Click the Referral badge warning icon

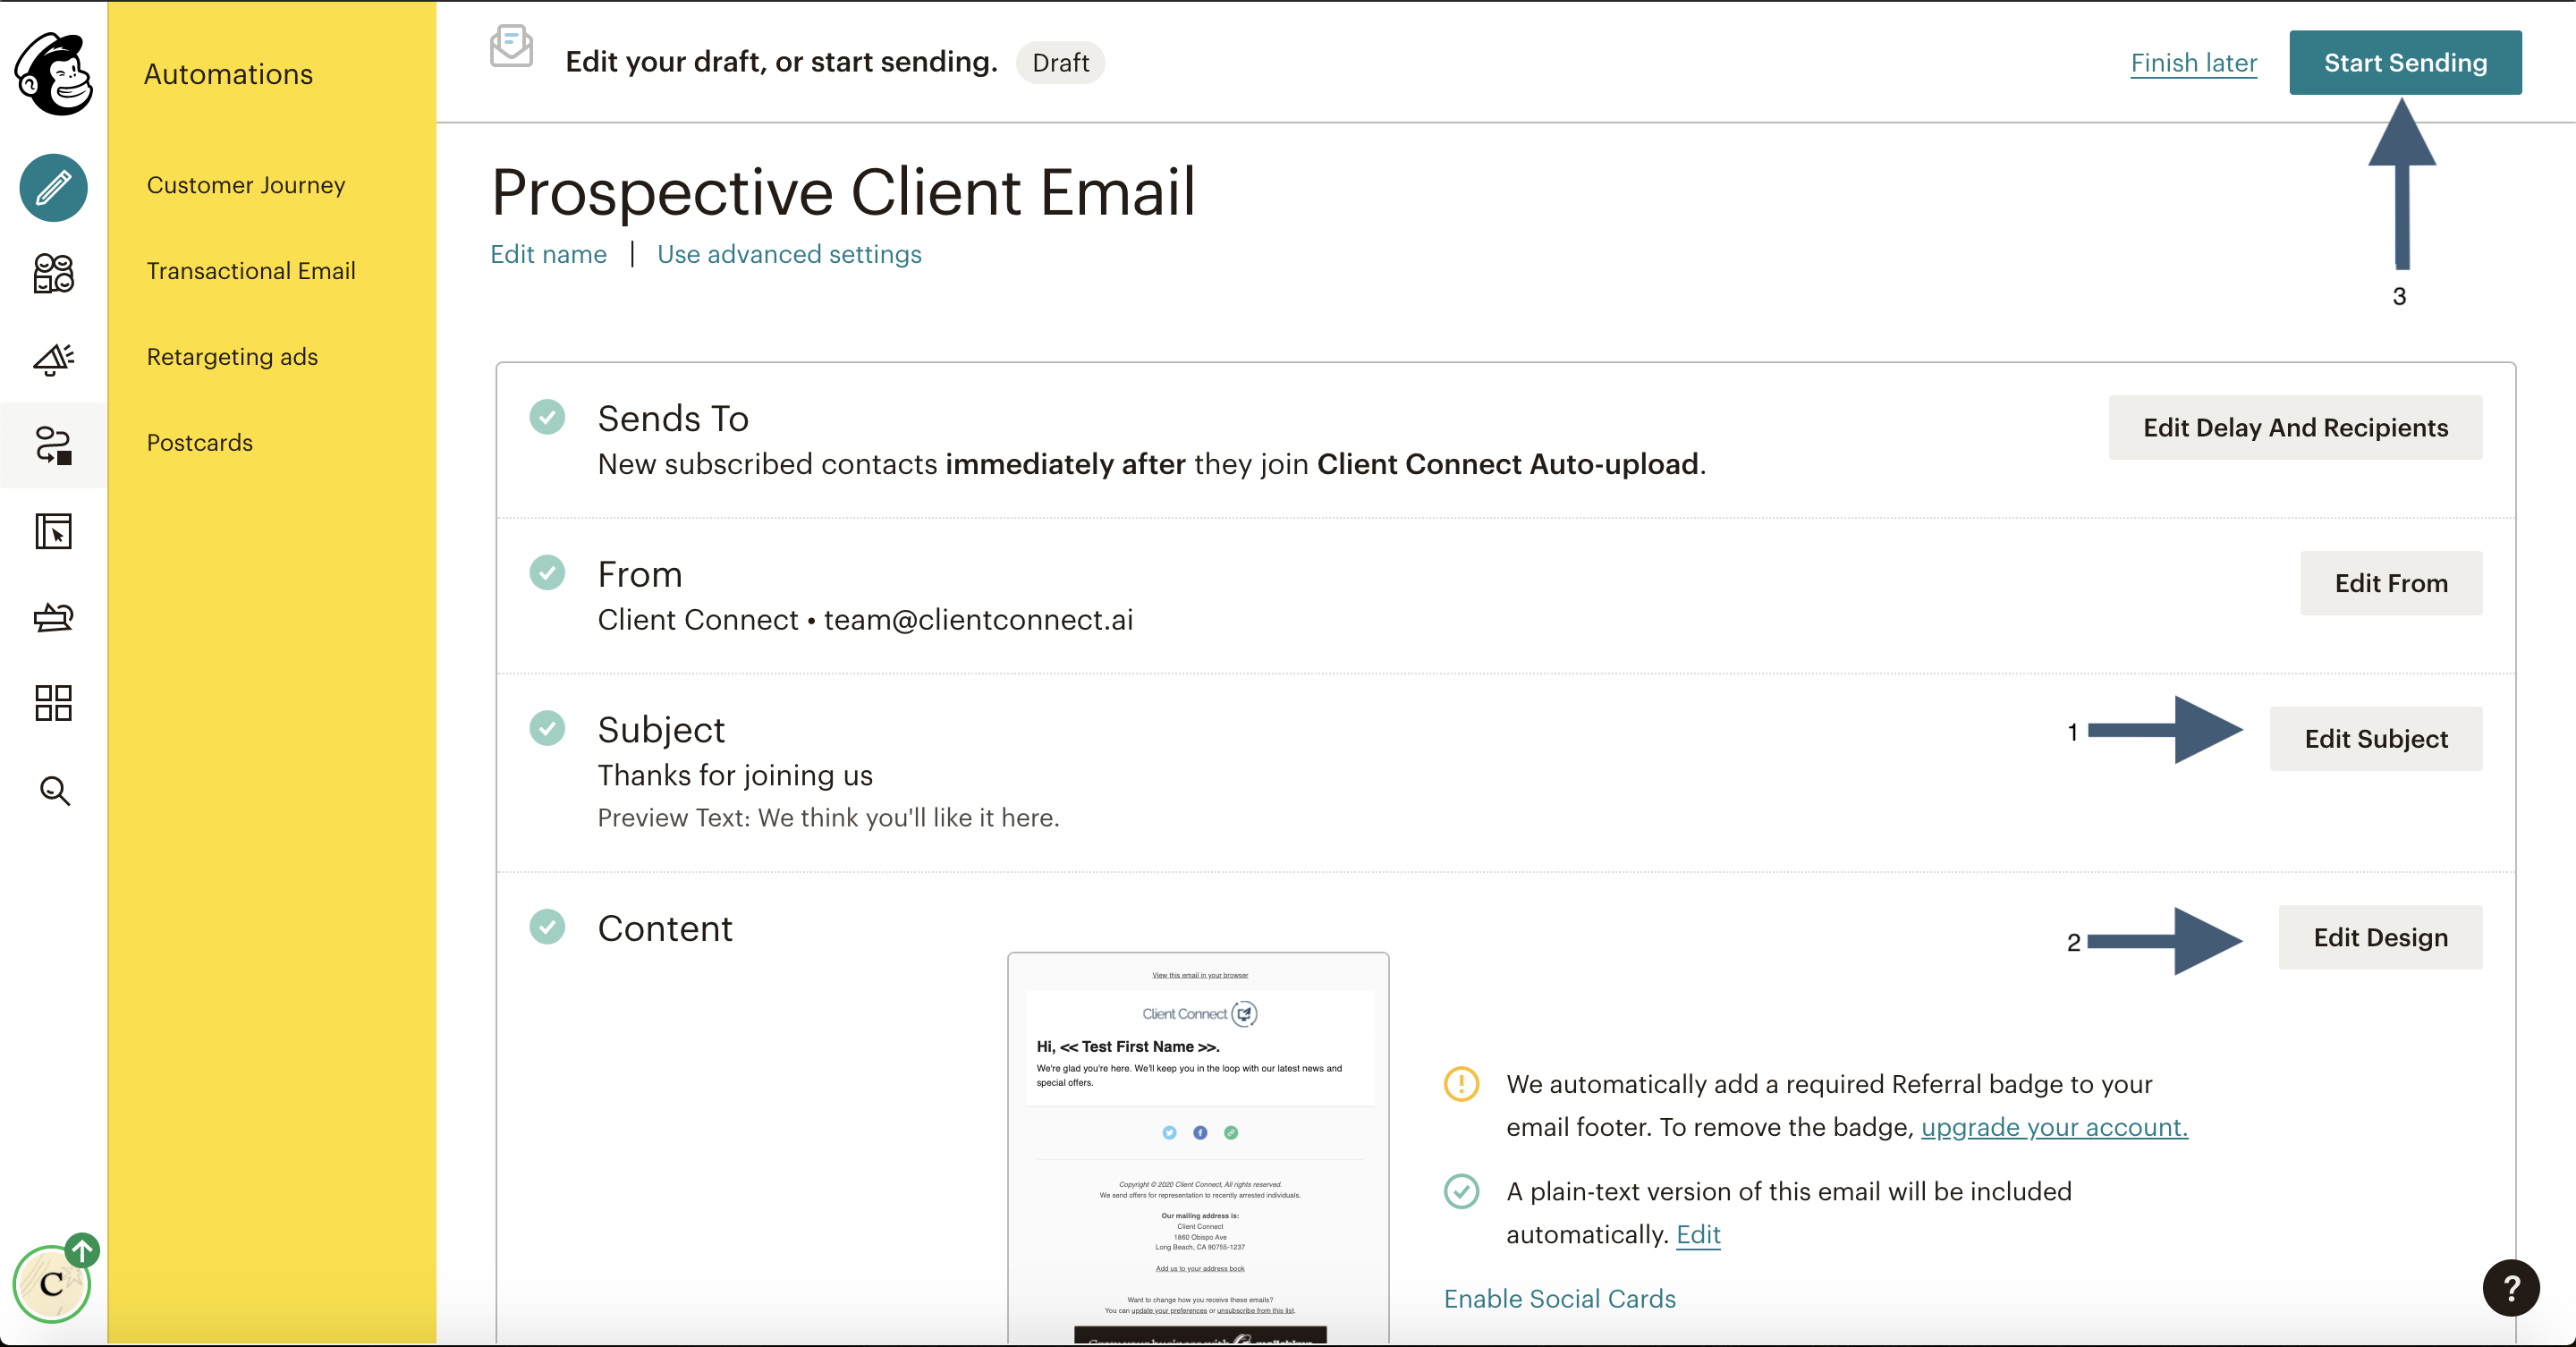(1461, 1084)
